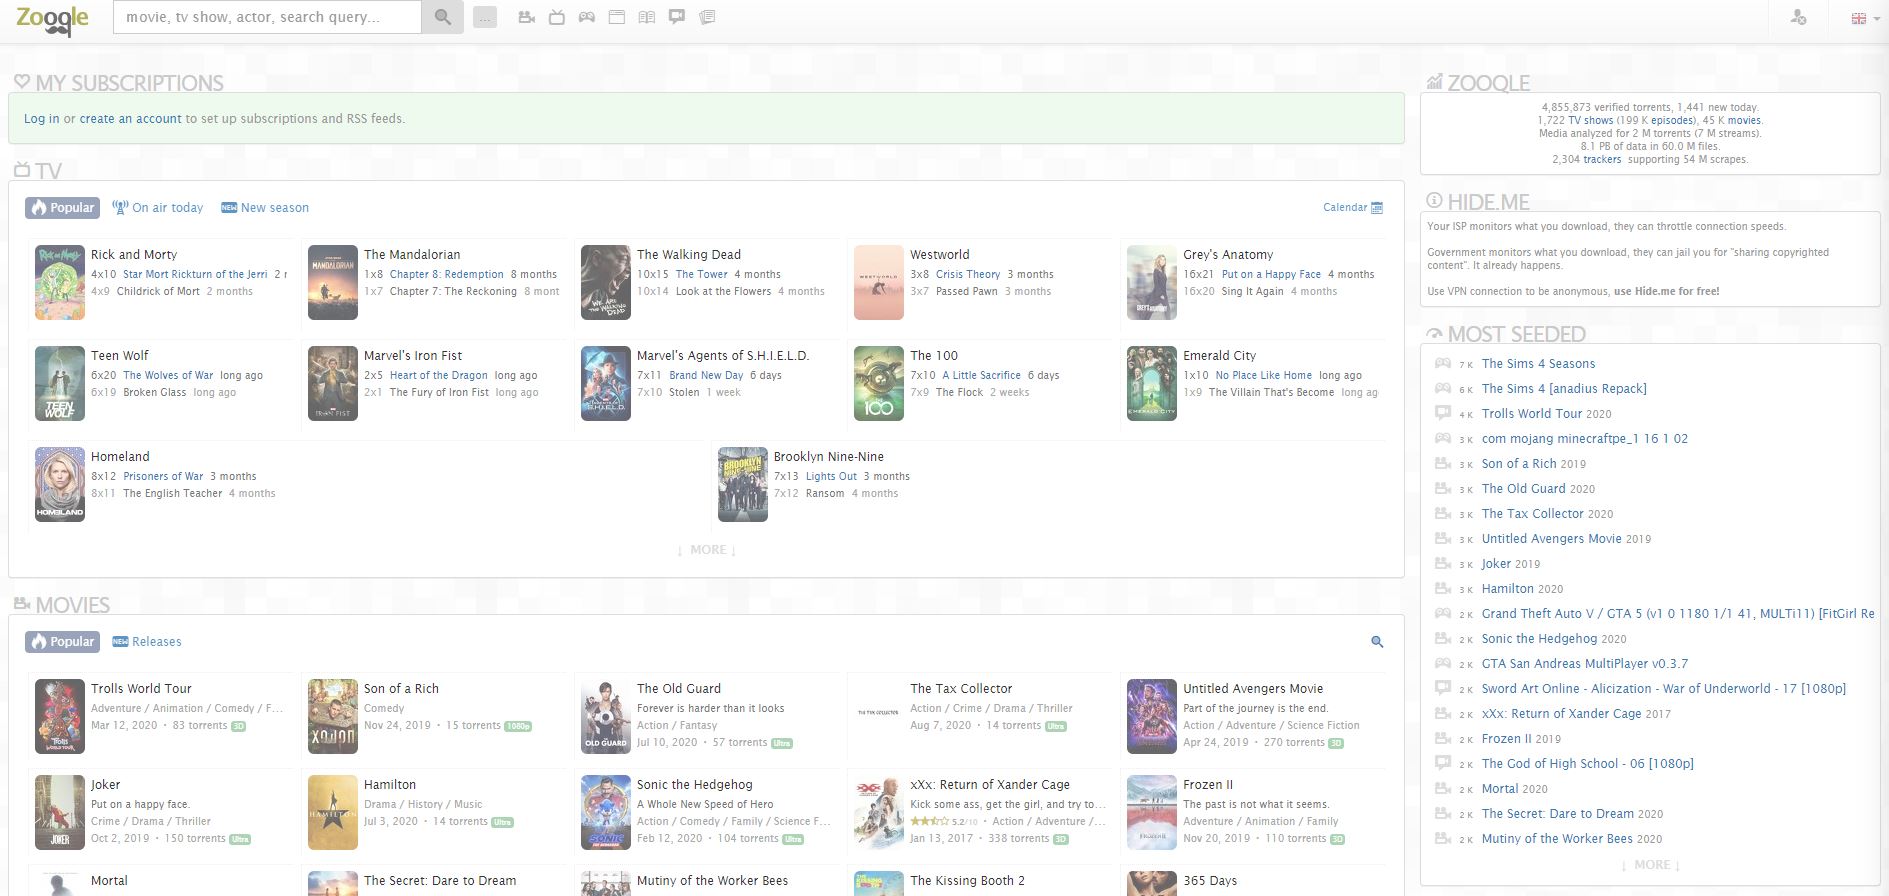Click the 'create an account' link

pos(130,119)
